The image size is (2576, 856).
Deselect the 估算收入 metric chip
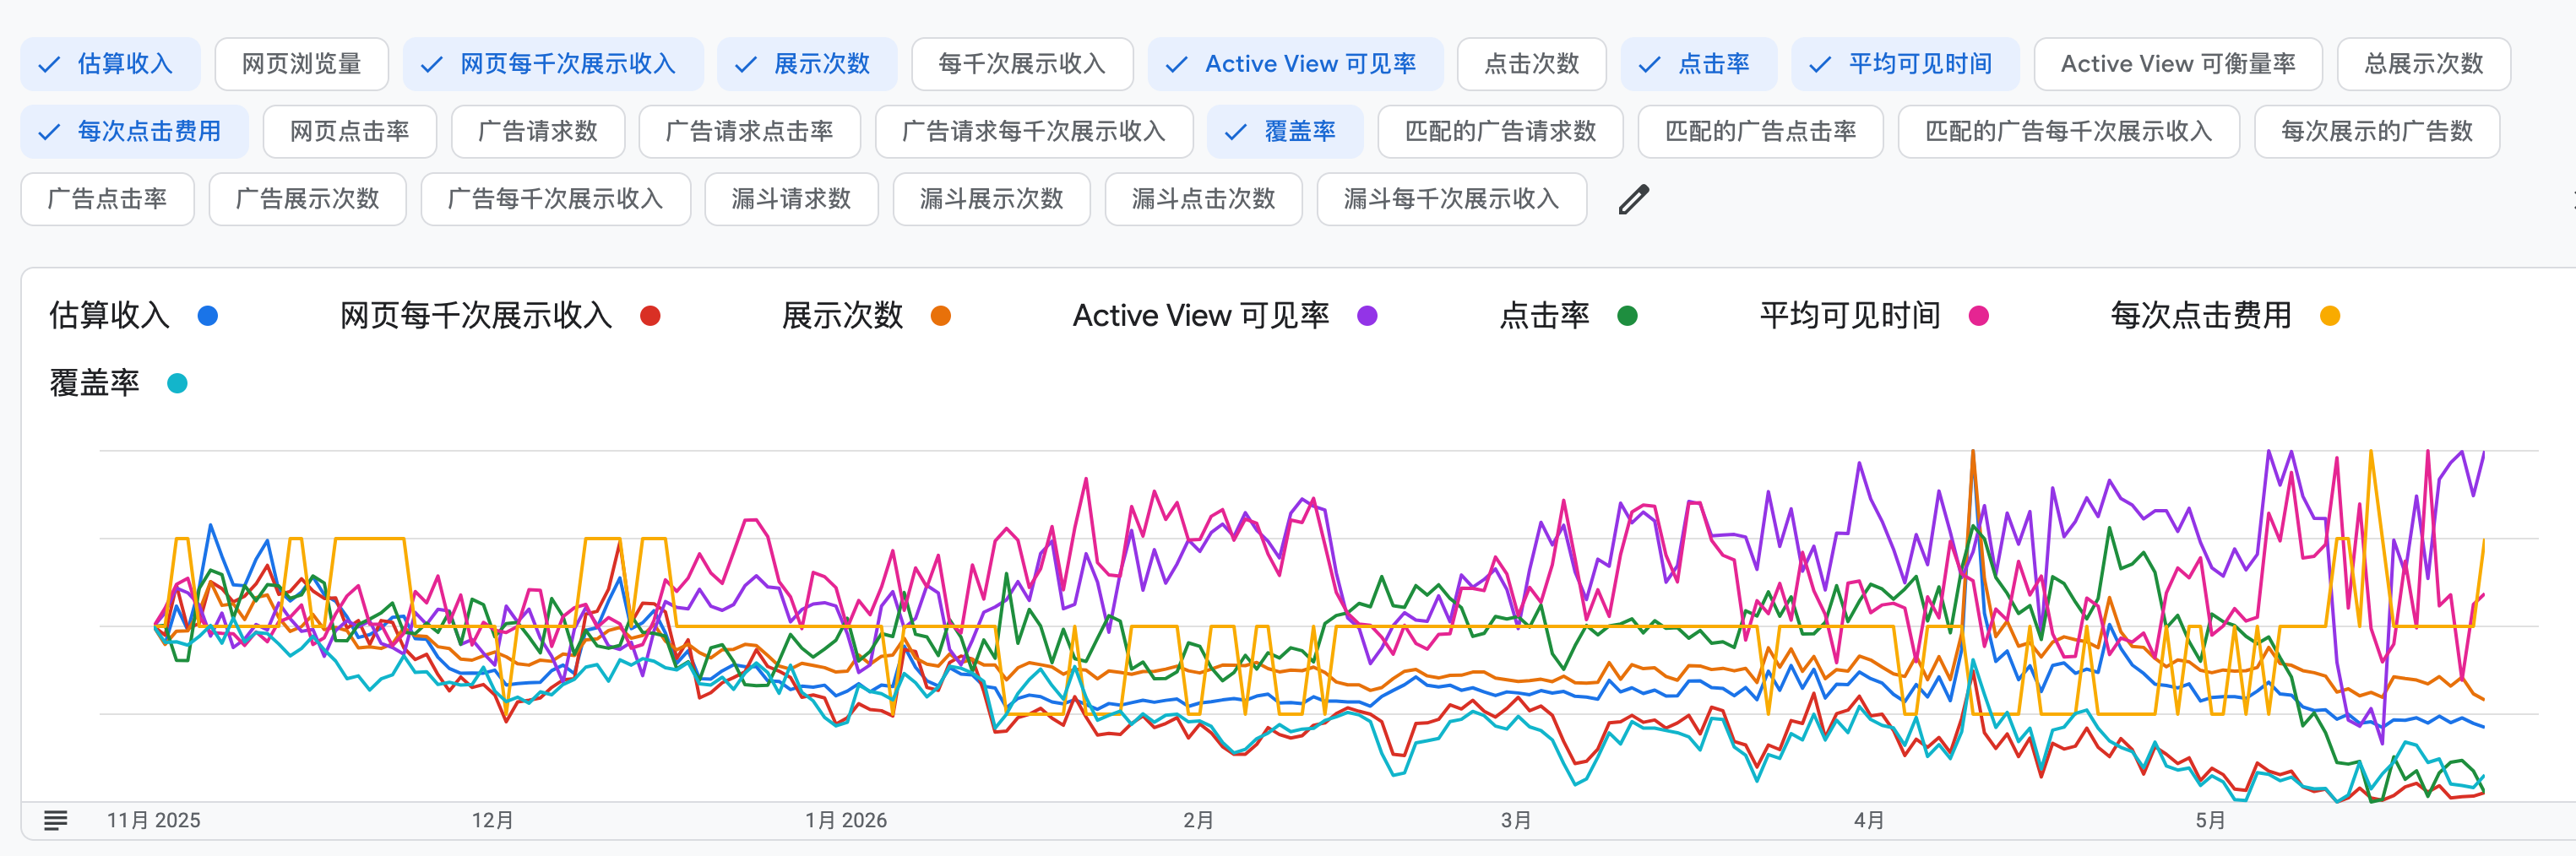click(x=110, y=64)
